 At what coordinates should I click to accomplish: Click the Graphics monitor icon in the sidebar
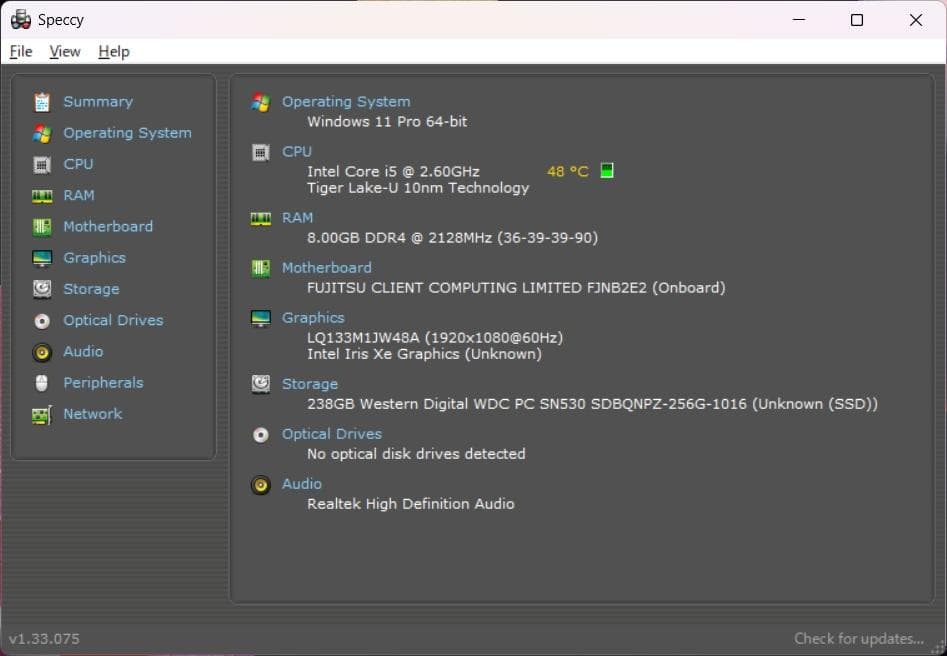pyautogui.click(x=40, y=257)
